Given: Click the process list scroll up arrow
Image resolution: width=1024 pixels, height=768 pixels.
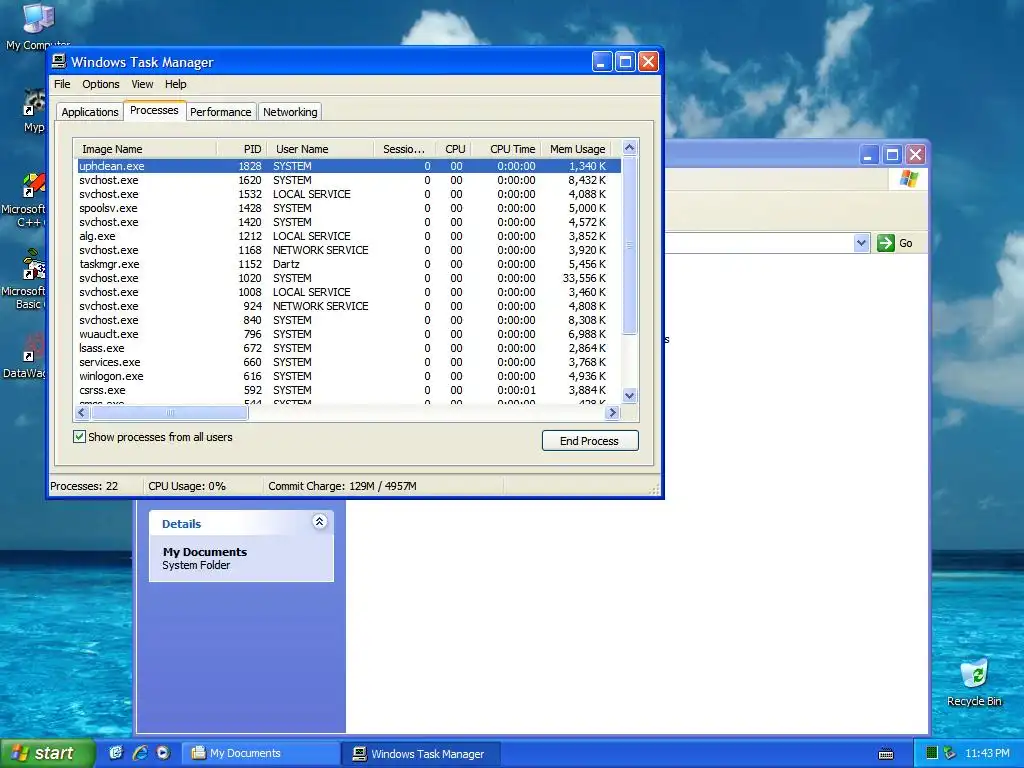Looking at the screenshot, I should tap(629, 148).
